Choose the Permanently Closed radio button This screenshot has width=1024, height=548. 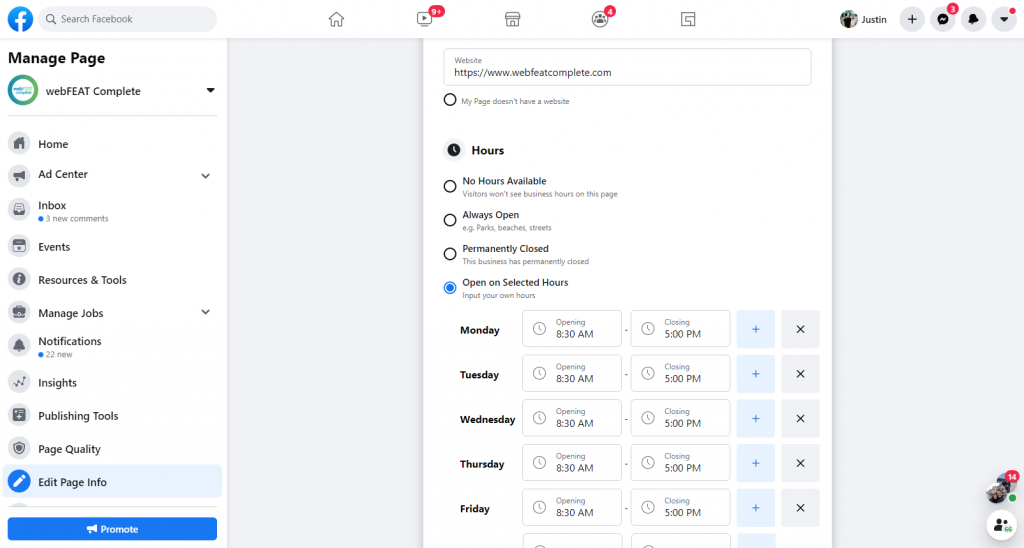click(450, 254)
